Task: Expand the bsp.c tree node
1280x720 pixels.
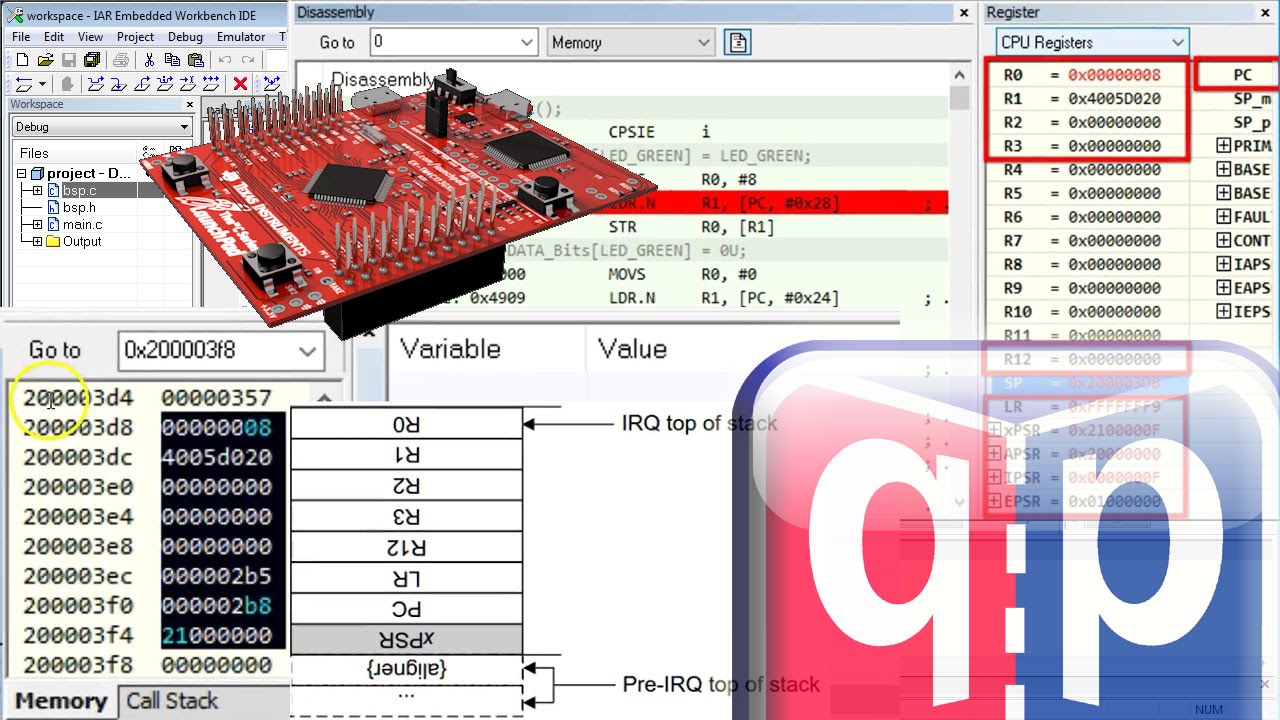Action: pyautogui.click(x=37, y=190)
